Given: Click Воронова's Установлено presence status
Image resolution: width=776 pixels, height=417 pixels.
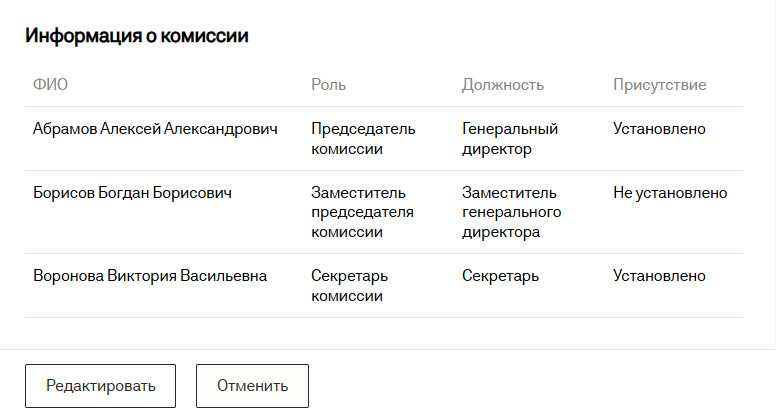Looking at the screenshot, I should [659, 276].
